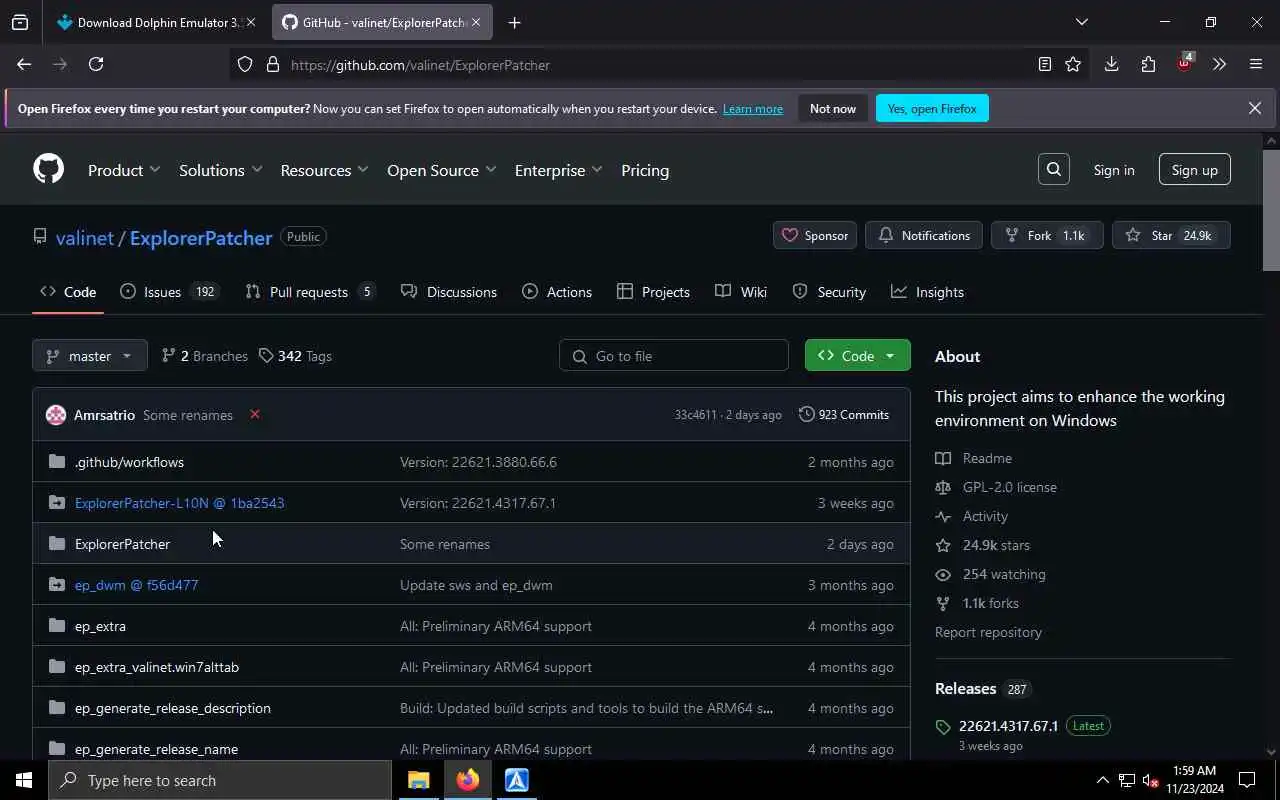Click the Sign in link

[1114, 170]
